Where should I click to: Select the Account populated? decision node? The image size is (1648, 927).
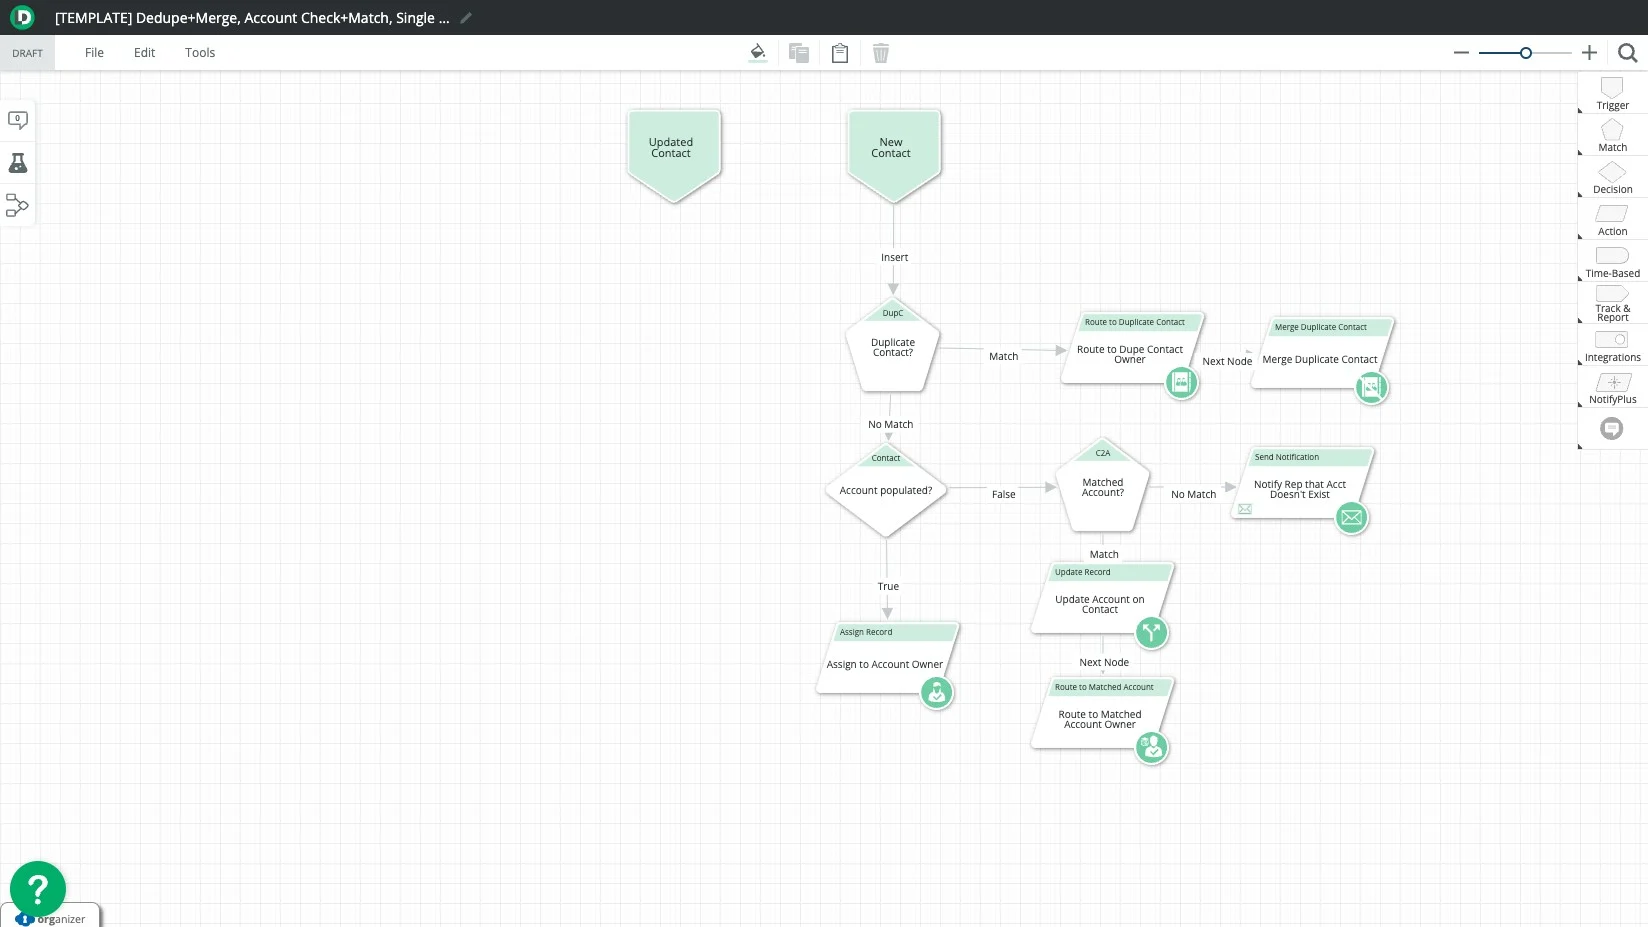885,491
